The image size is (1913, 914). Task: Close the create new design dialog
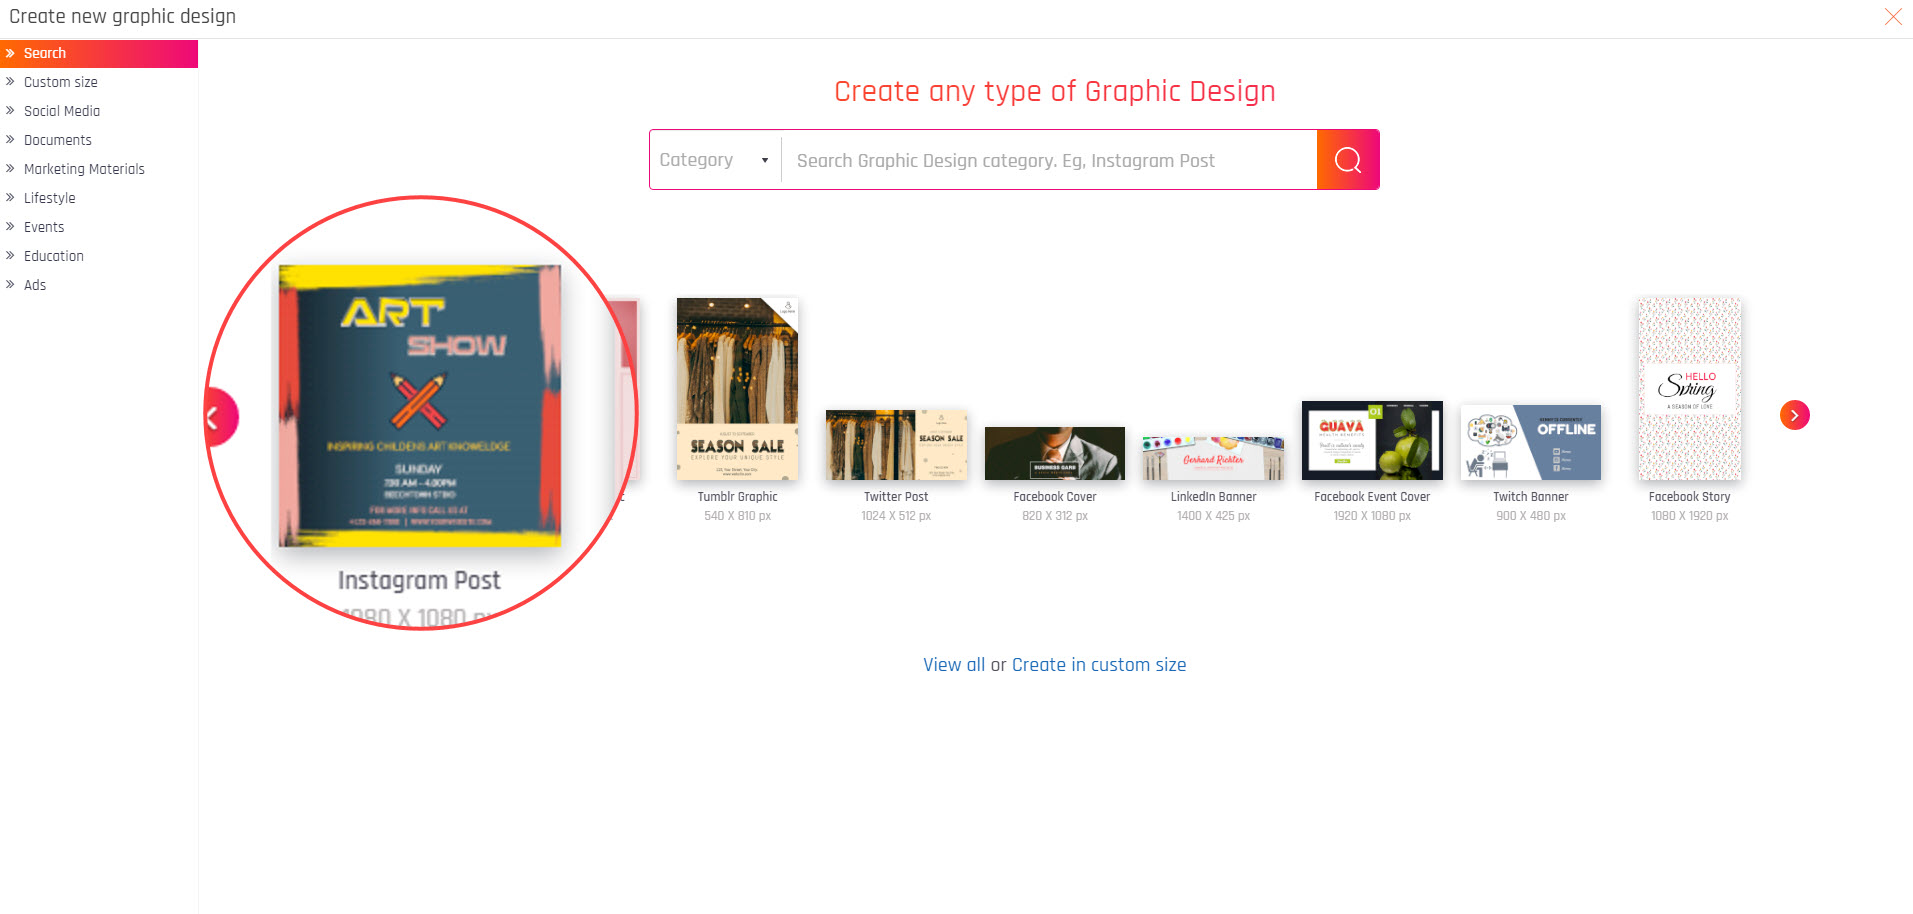(x=1893, y=16)
